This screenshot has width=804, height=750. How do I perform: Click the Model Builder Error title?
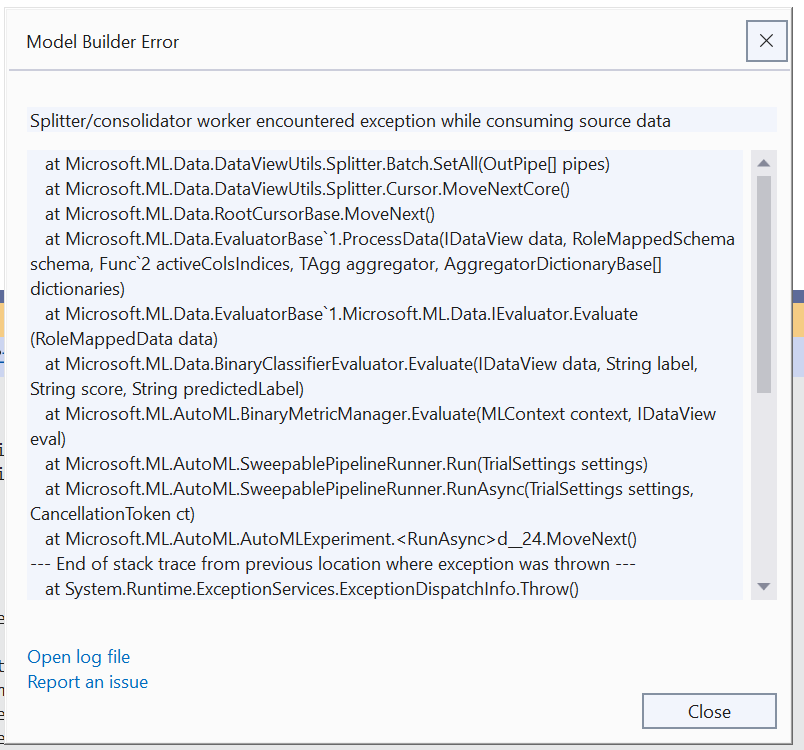coord(103,42)
